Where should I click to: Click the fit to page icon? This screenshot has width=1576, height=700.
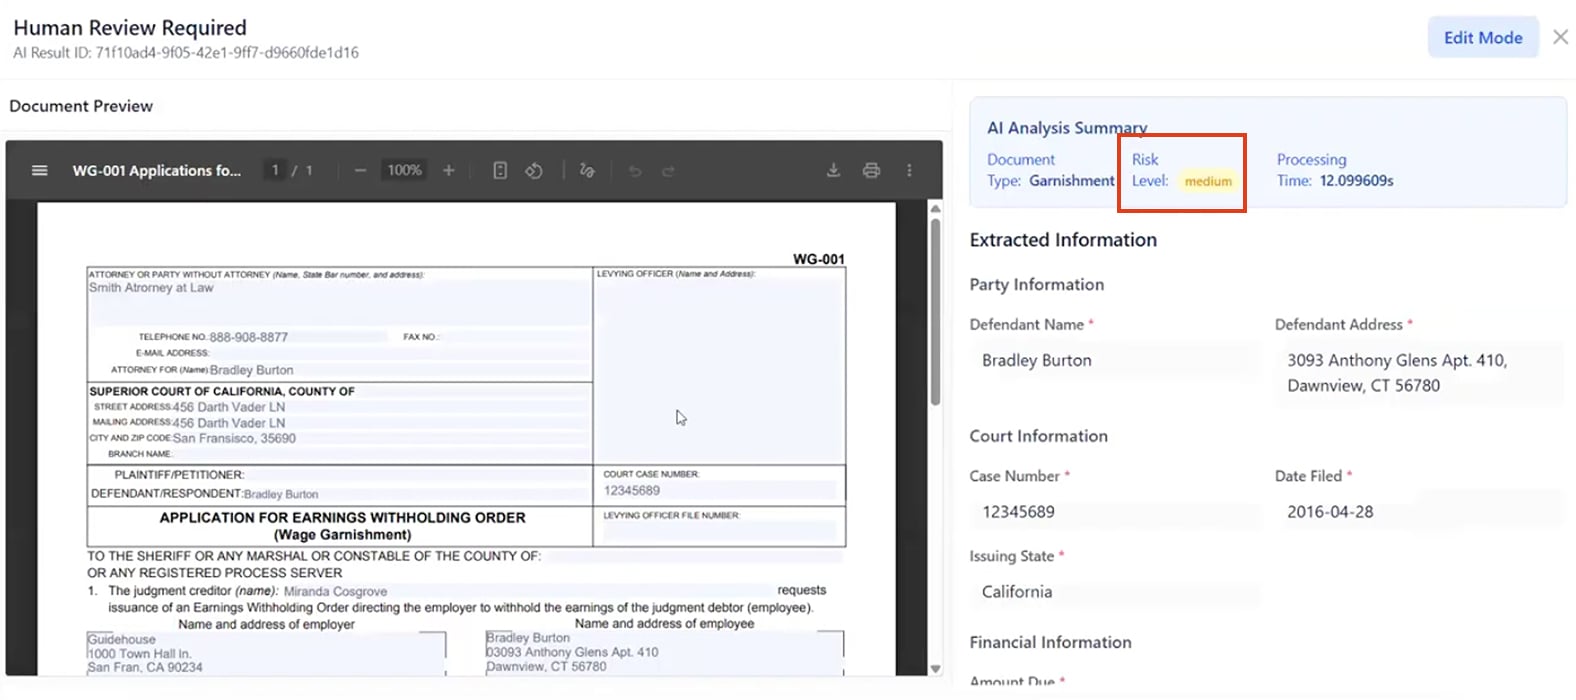point(500,171)
